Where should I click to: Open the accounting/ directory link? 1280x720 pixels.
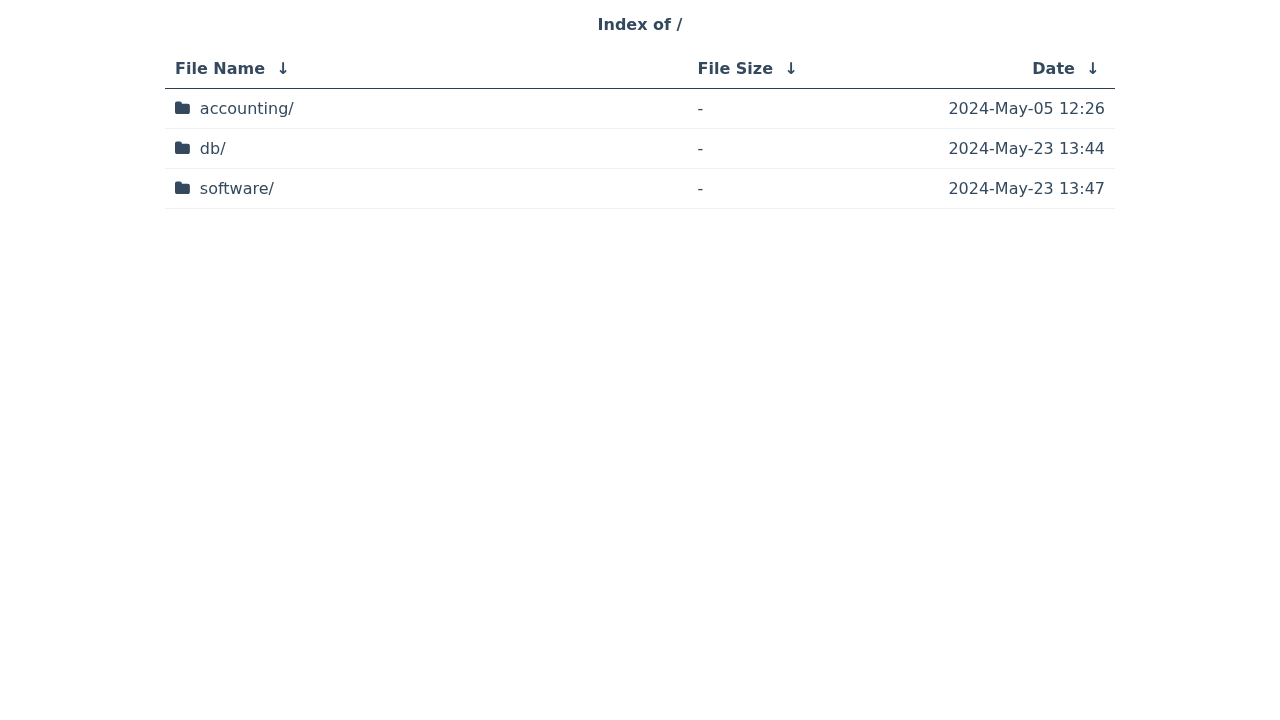click(246, 108)
